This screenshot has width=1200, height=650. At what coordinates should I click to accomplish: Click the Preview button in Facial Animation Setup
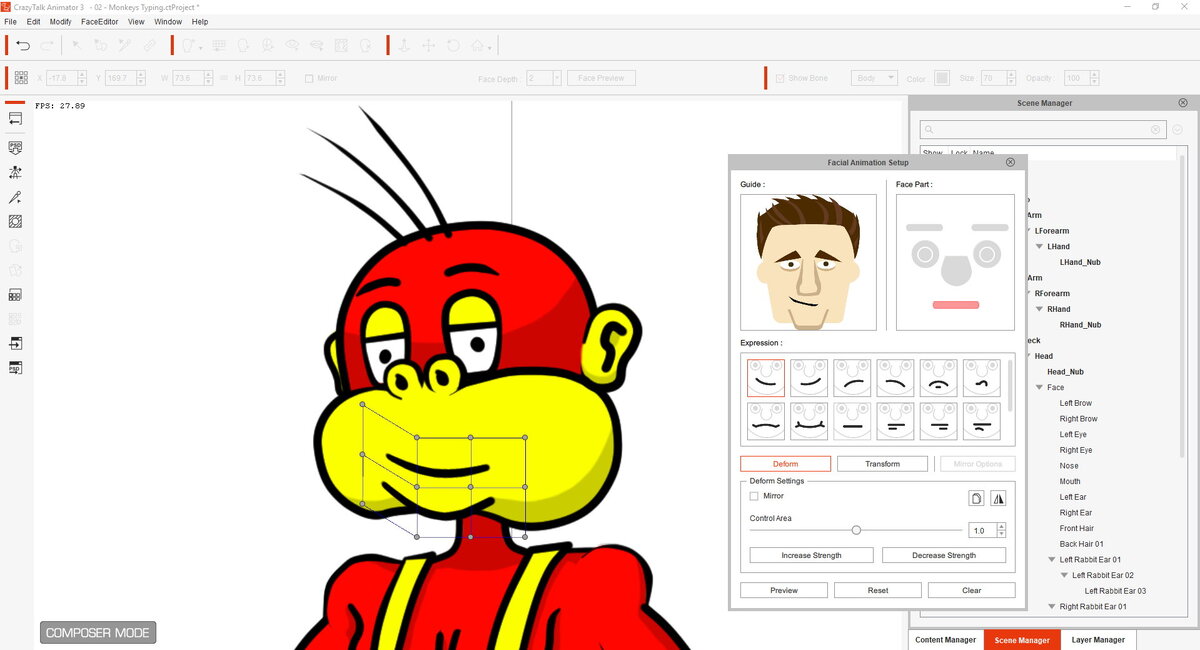(x=783, y=590)
